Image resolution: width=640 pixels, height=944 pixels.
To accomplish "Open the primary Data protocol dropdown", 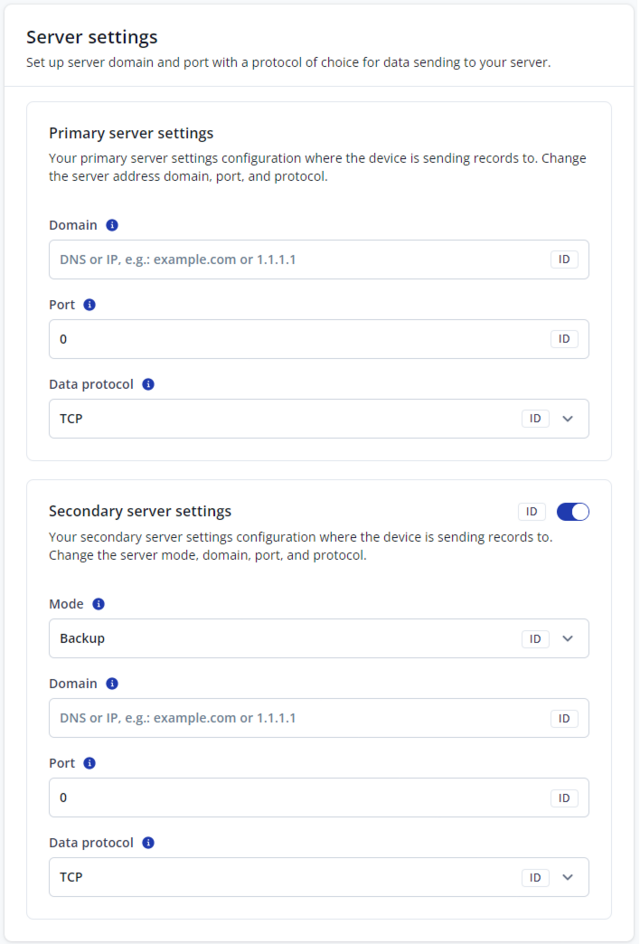I will click(x=568, y=418).
